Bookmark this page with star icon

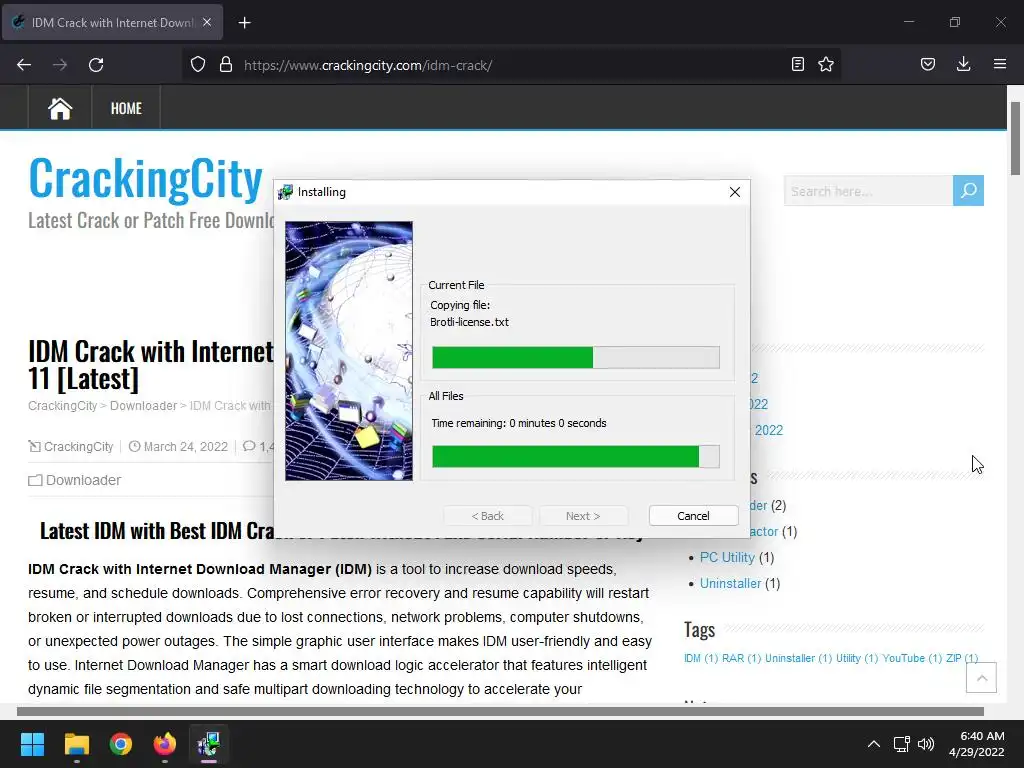(x=826, y=65)
